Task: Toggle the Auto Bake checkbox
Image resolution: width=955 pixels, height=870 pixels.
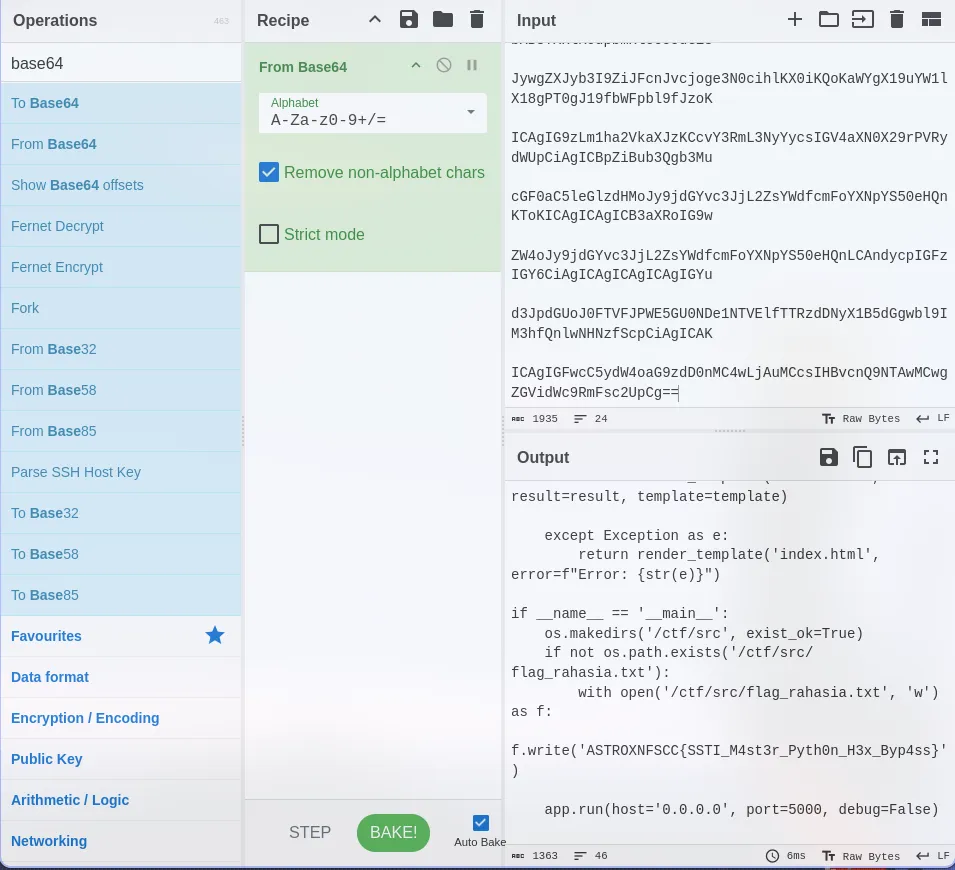Action: tap(481, 823)
